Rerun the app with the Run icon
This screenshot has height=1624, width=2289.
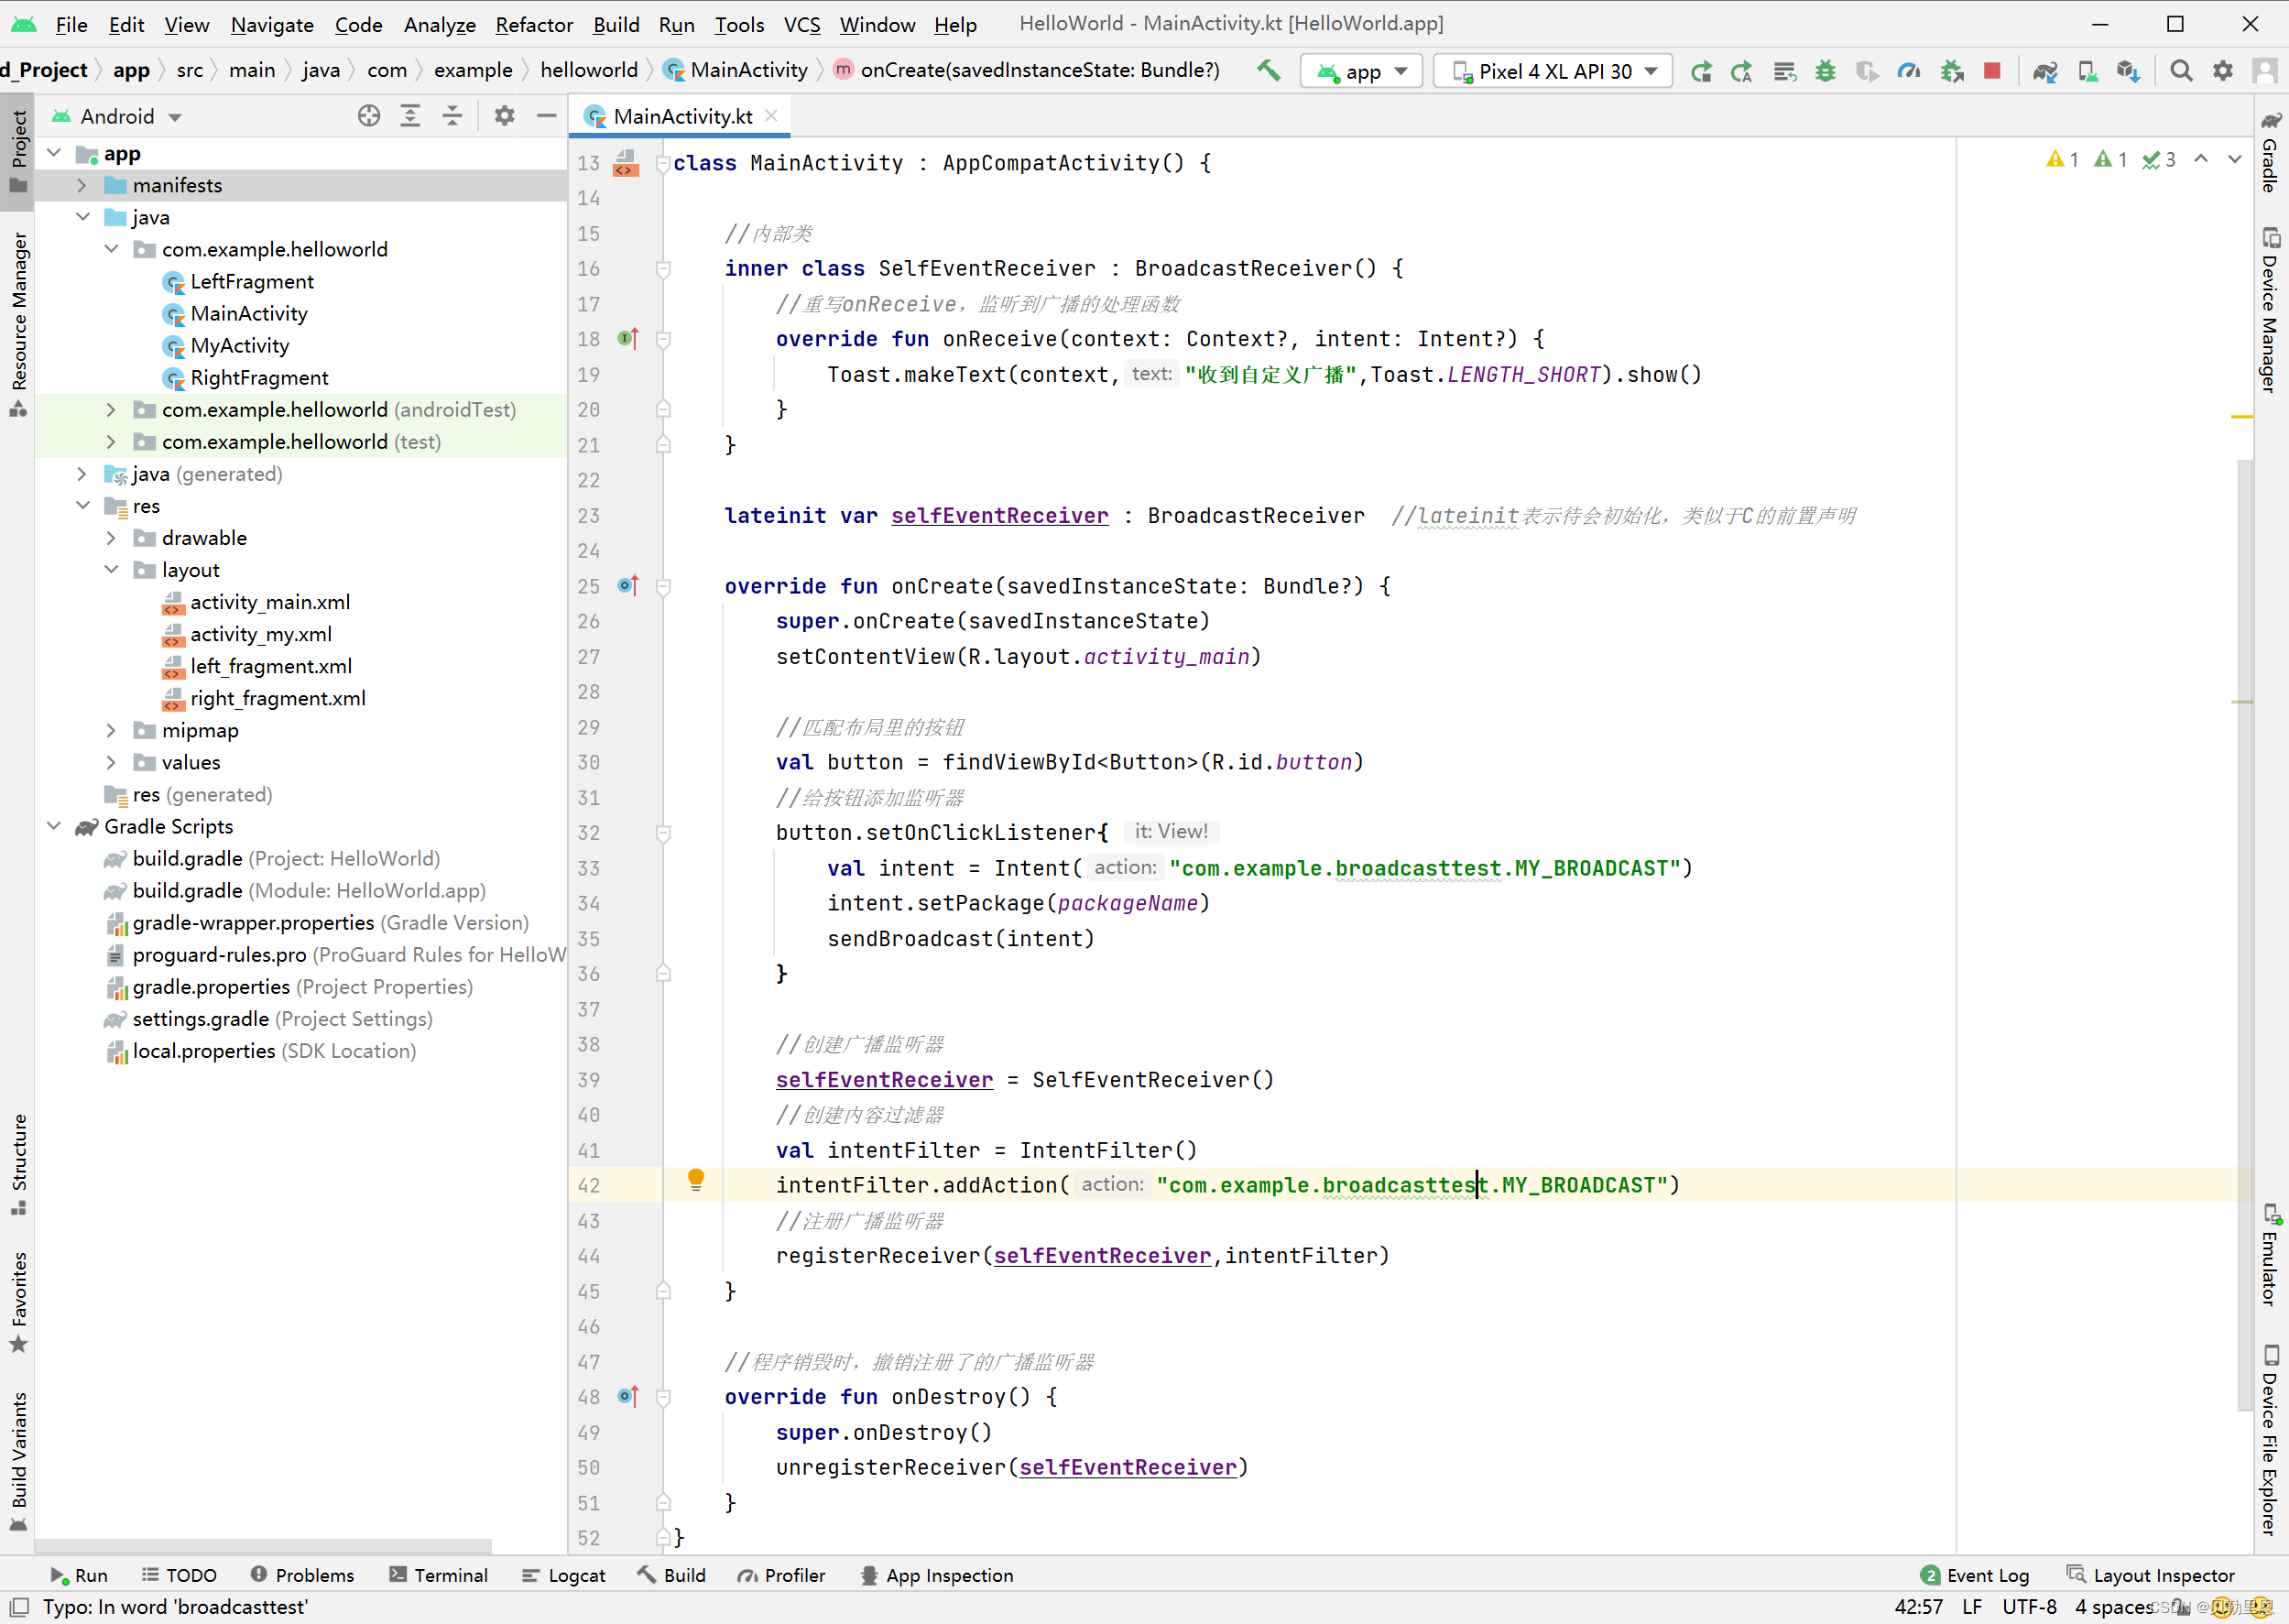click(x=1700, y=71)
